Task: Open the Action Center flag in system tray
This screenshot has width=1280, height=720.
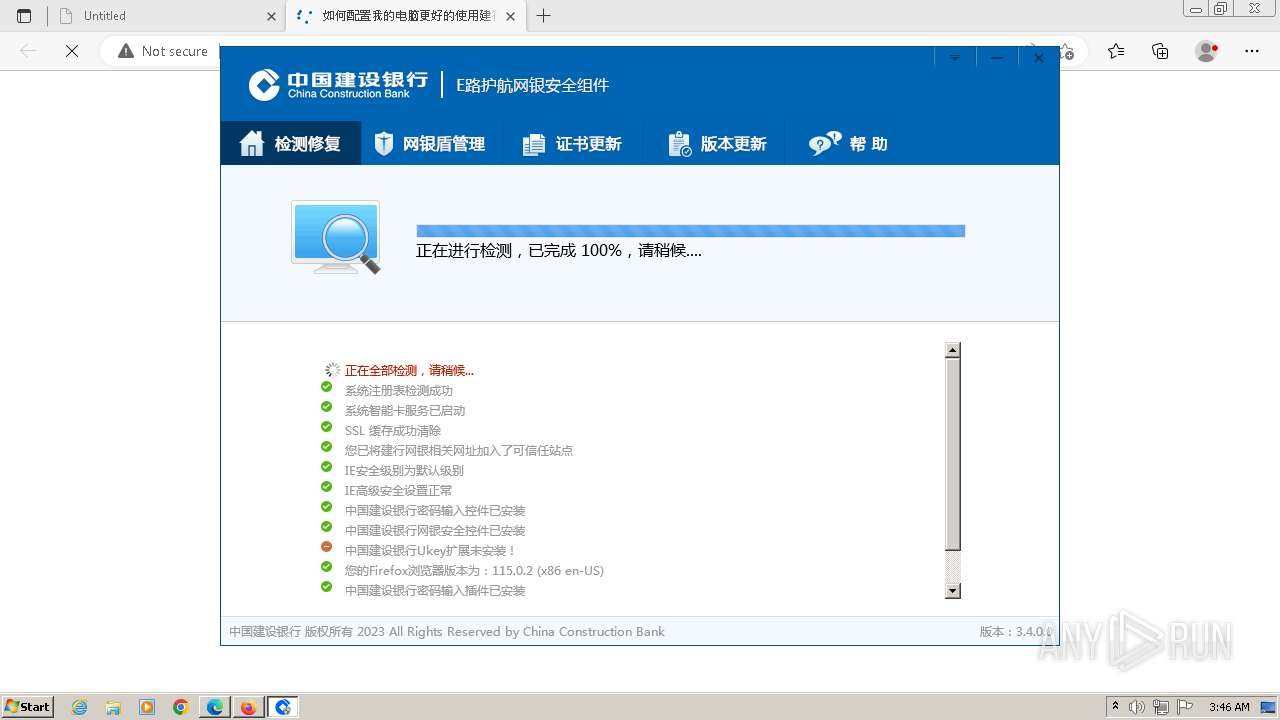Action: [1183, 707]
